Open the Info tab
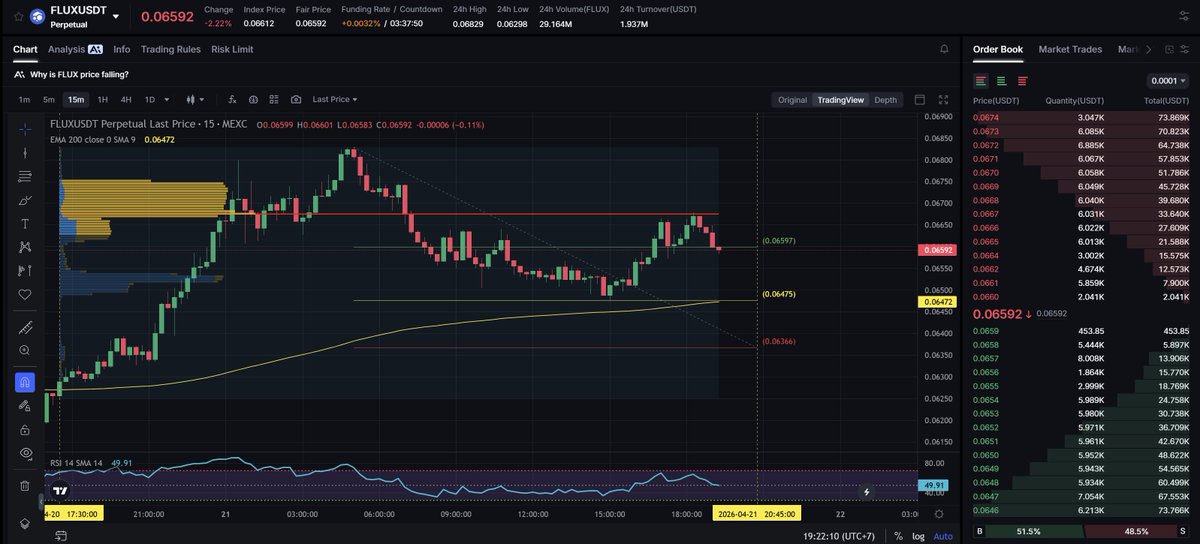 [121, 49]
